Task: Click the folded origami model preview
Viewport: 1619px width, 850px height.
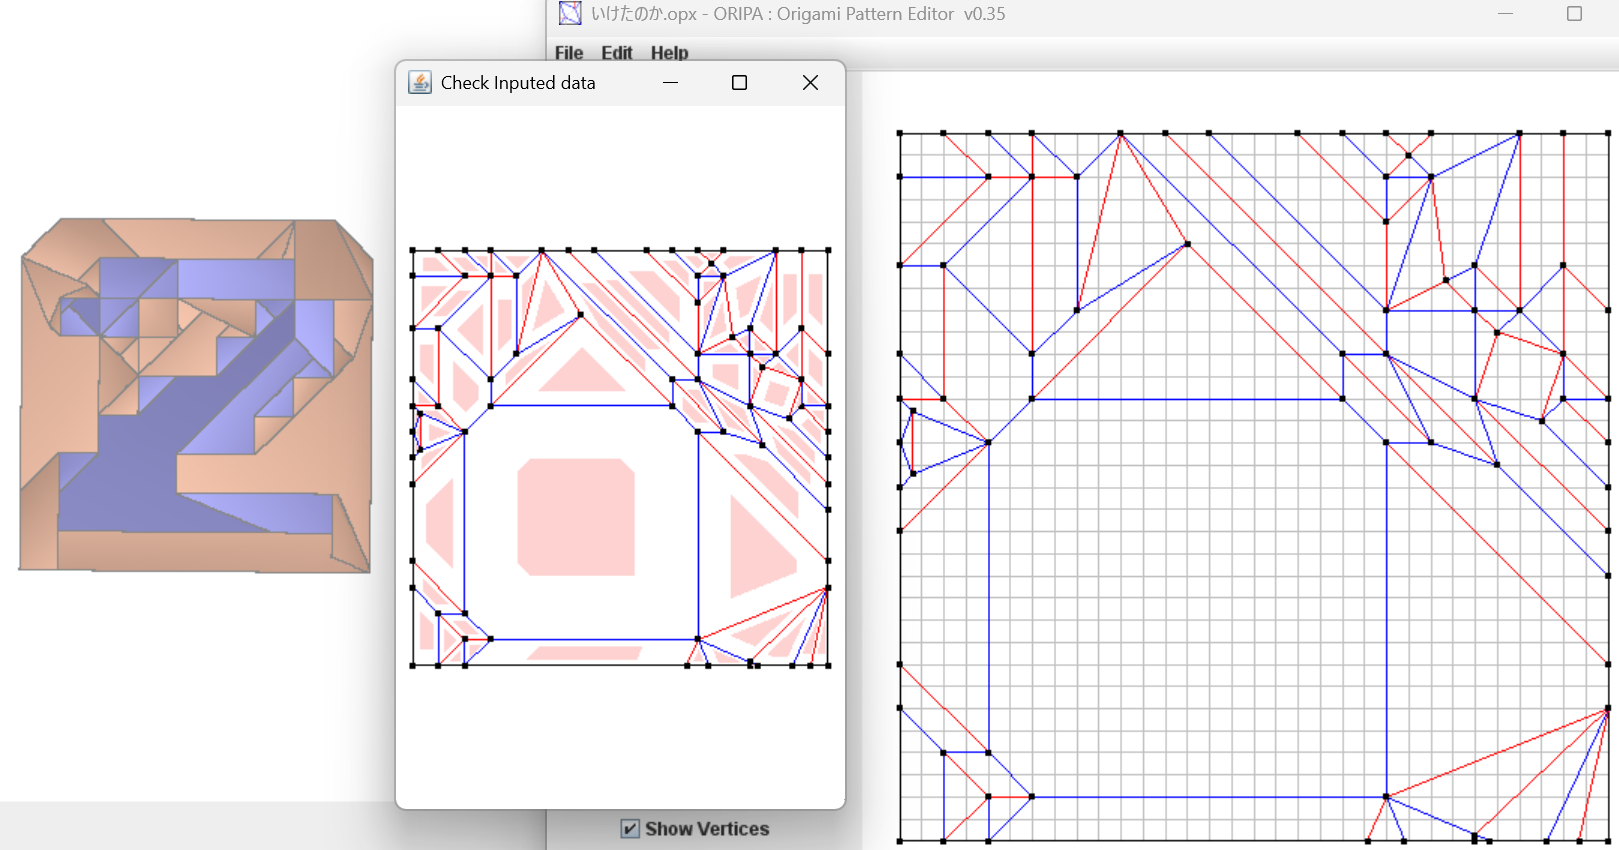Action: 196,395
